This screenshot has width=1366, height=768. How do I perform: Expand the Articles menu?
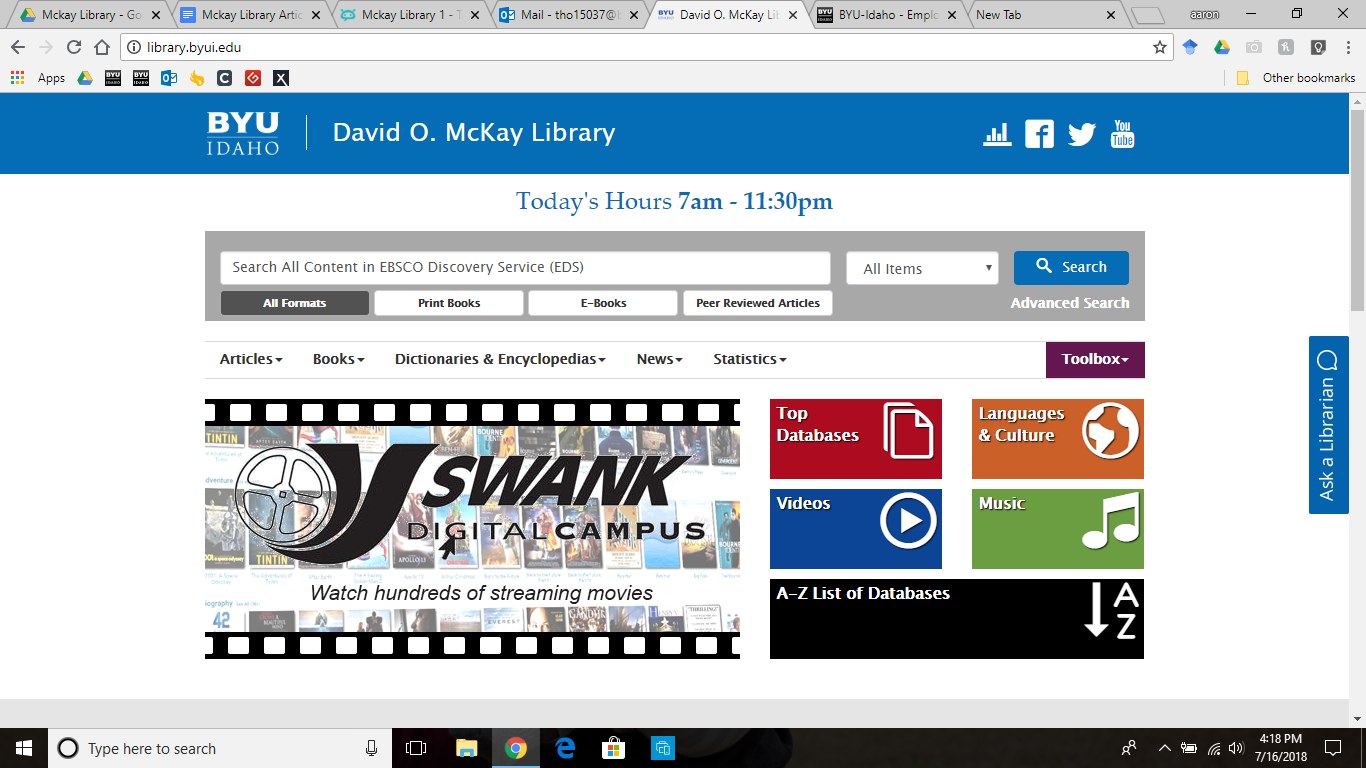(x=251, y=359)
